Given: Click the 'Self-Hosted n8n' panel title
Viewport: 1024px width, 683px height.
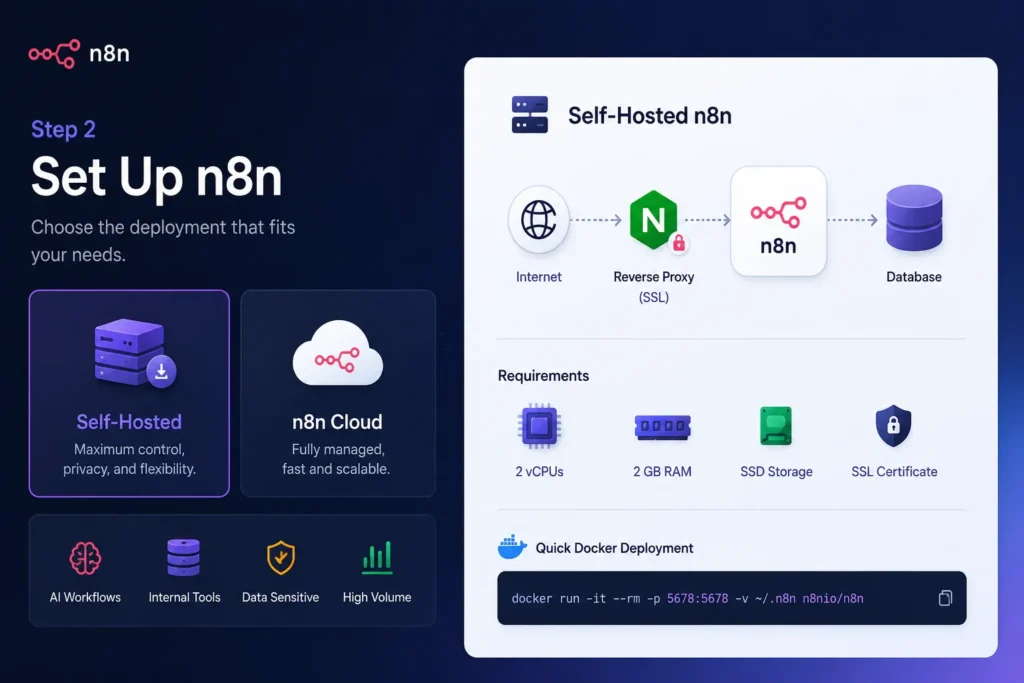Looking at the screenshot, I should [650, 116].
